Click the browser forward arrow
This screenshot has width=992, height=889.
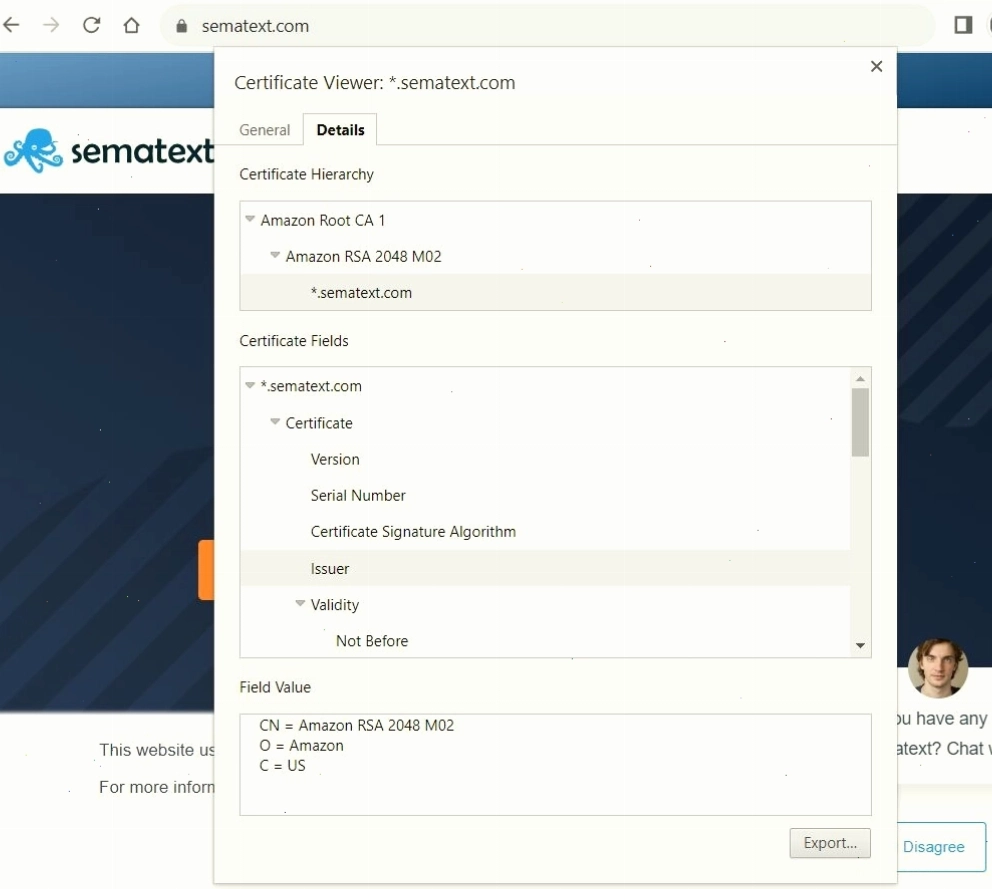click(x=51, y=25)
